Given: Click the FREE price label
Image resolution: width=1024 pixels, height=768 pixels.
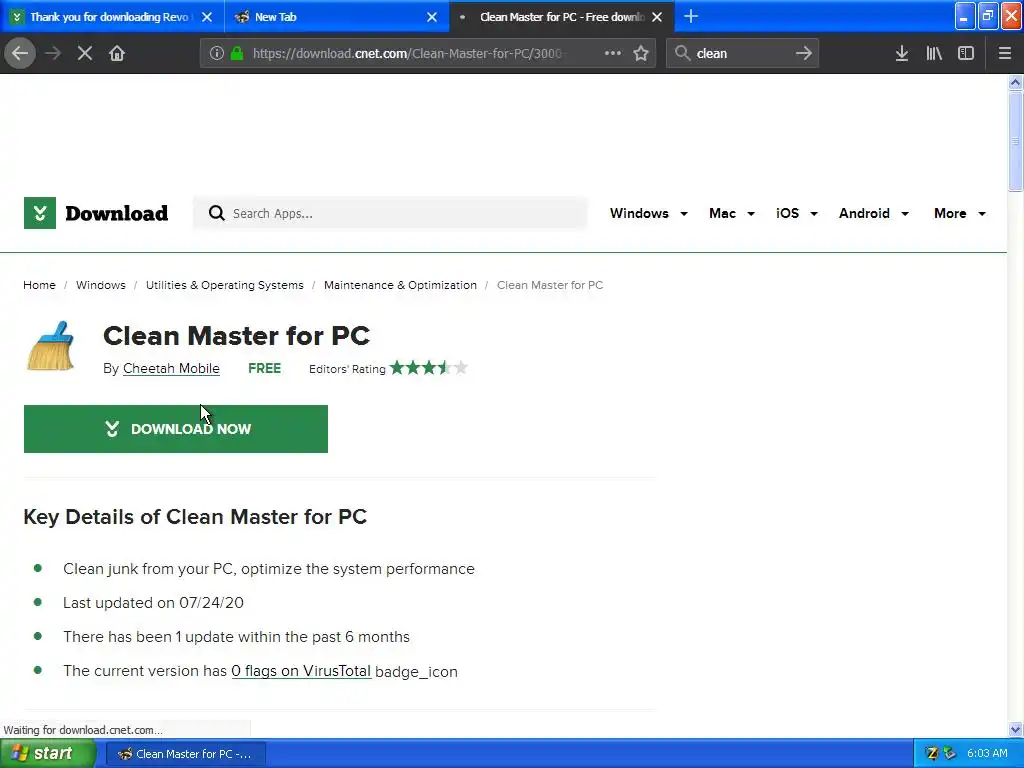Looking at the screenshot, I should coord(264,368).
